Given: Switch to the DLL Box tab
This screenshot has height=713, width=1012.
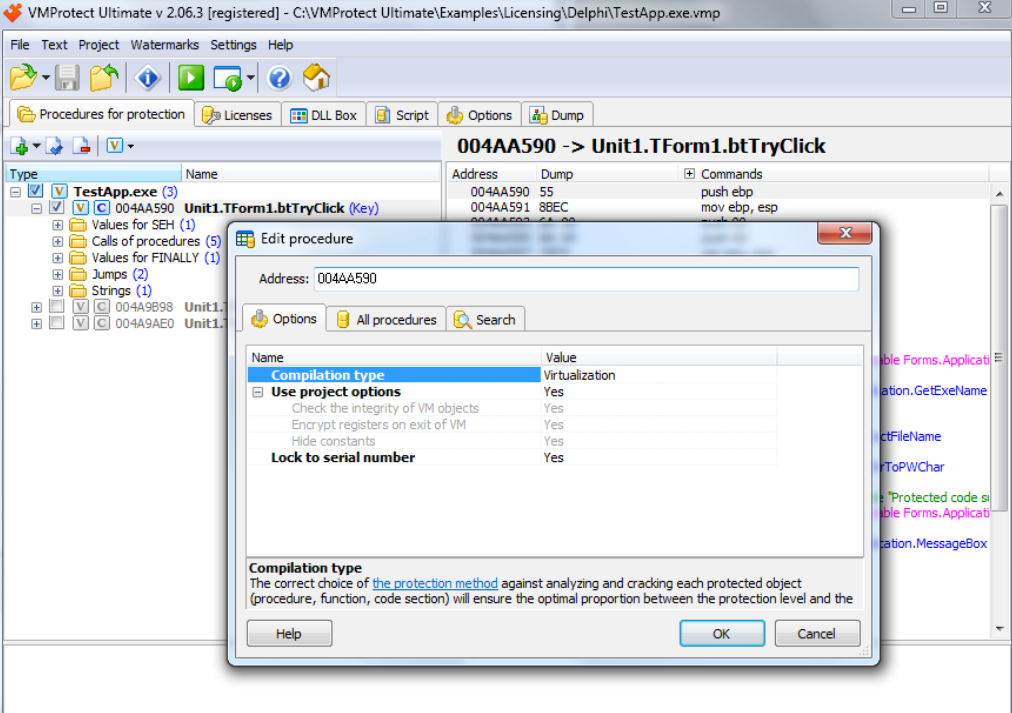Looking at the screenshot, I should pyautogui.click(x=324, y=115).
